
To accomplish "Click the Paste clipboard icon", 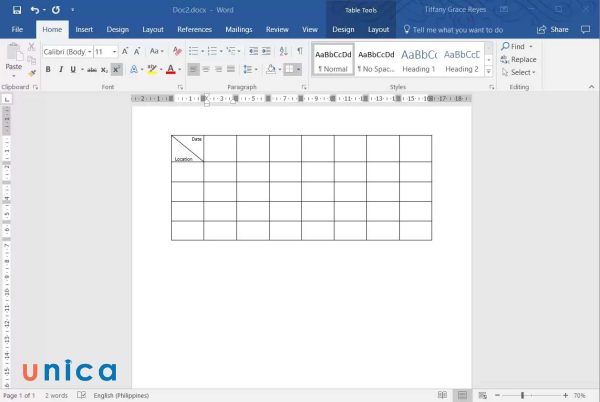I will click(14, 52).
